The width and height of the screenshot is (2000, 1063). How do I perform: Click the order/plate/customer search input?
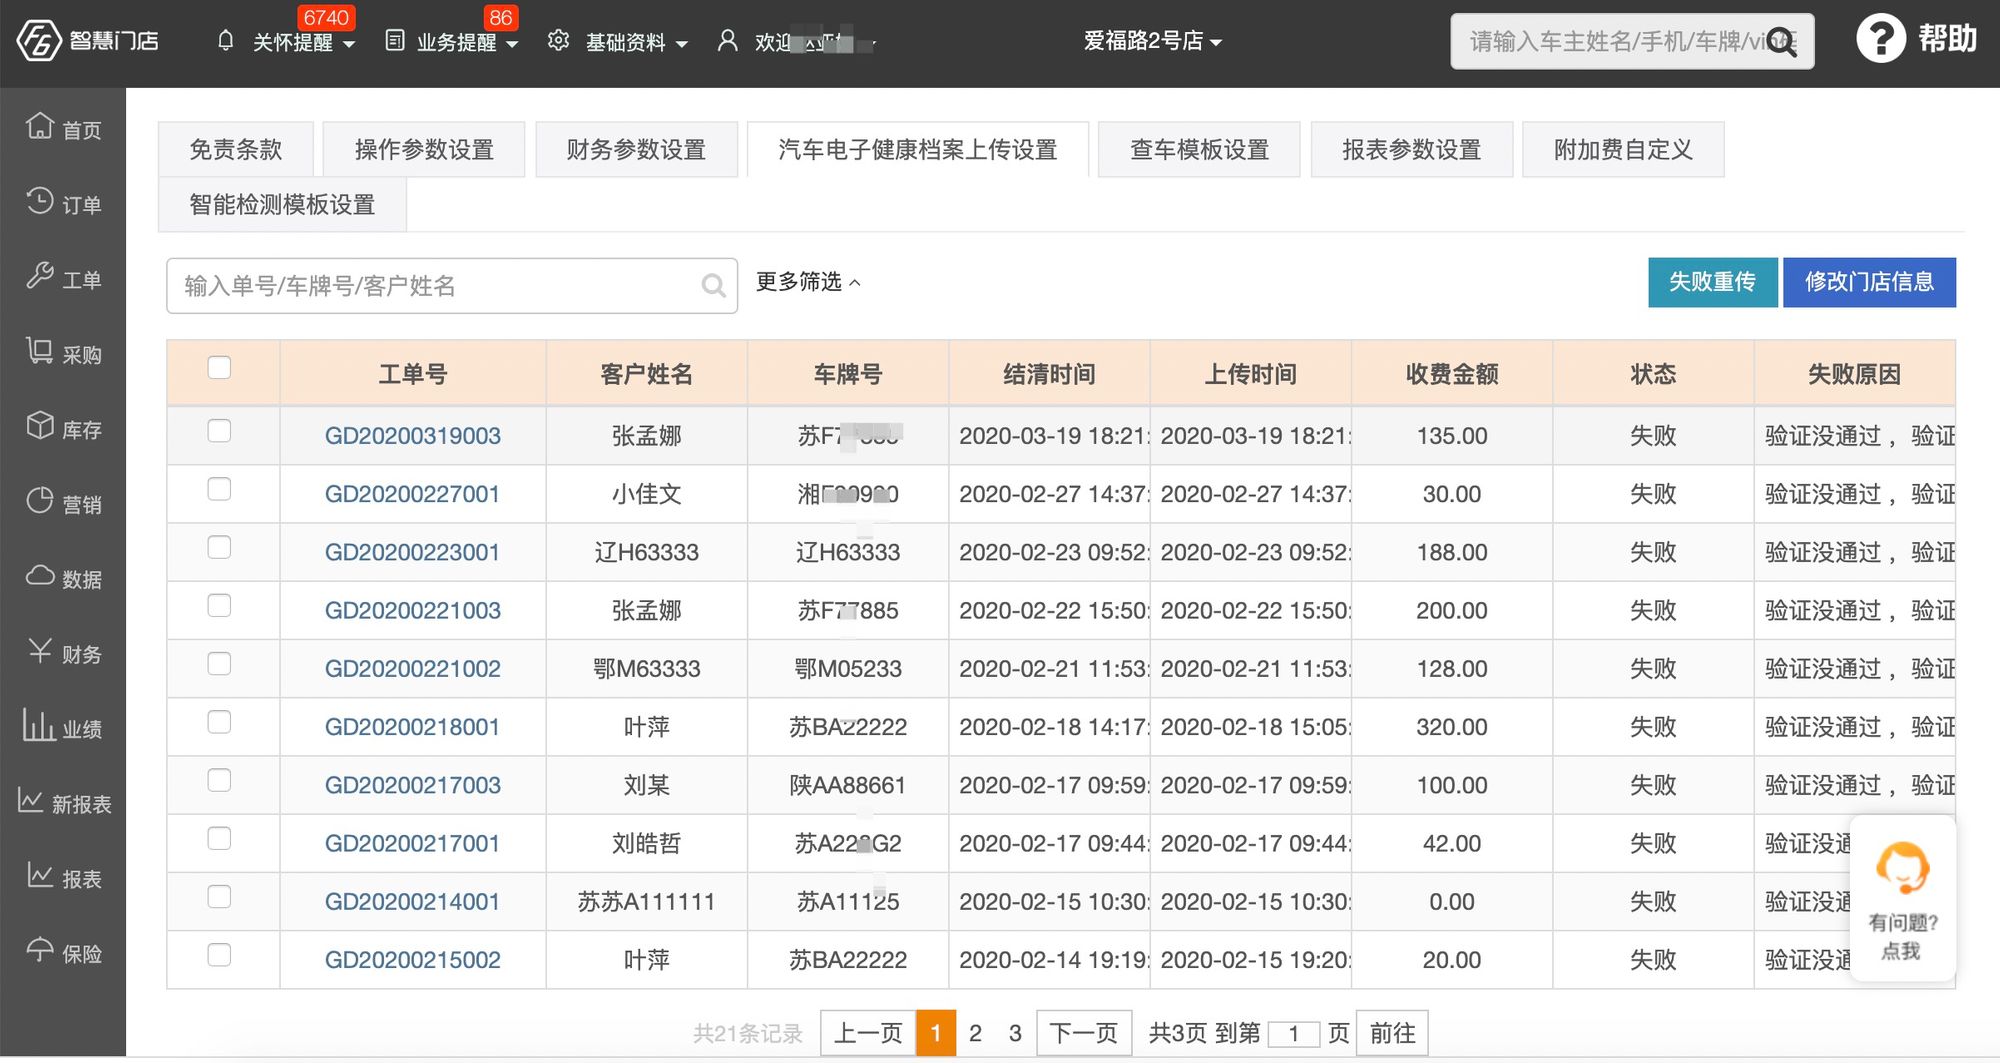click(x=452, y=286)
